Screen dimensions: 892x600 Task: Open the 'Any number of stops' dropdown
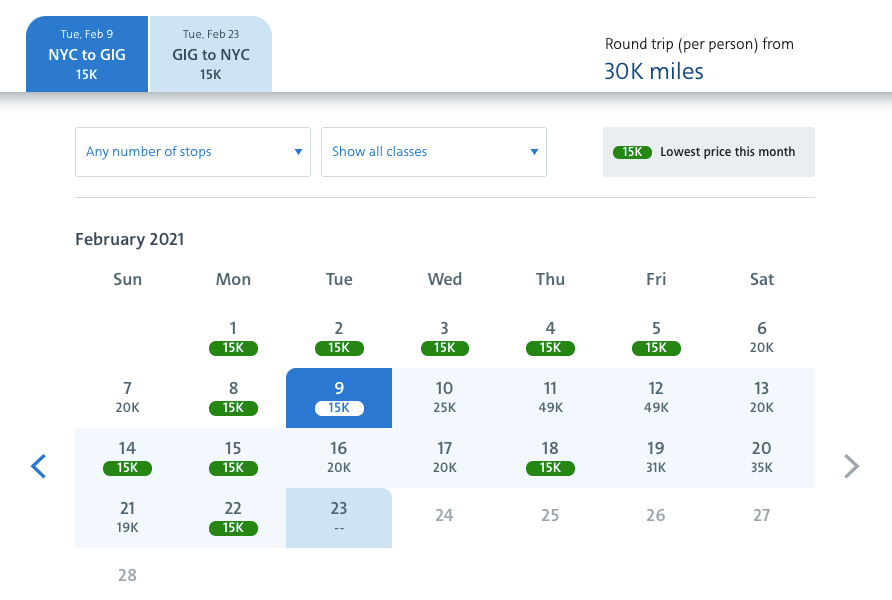point(193,152)
